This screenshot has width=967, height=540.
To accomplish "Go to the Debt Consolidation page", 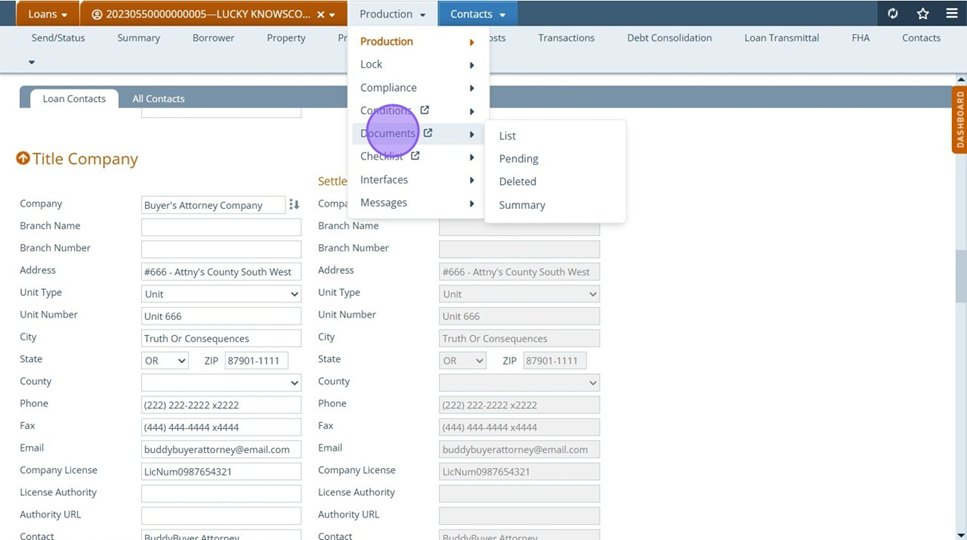I will tap(669, 38).
